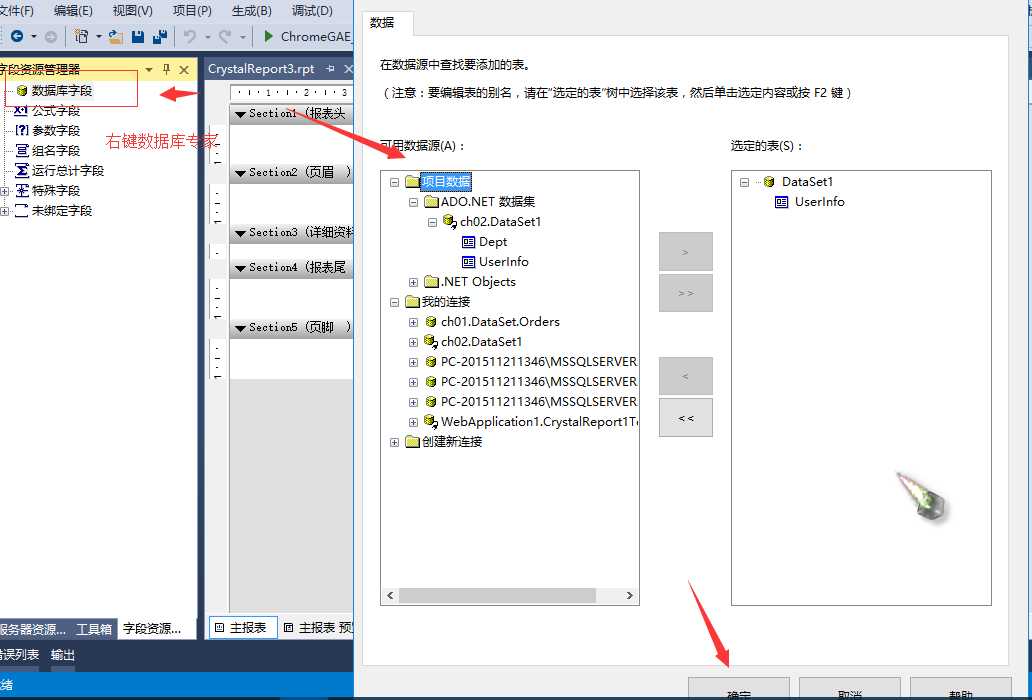The height and width of the screenshot is (700, 1032).
Task: Click the .NET Objects folder icon
Action: click(431, 282)
